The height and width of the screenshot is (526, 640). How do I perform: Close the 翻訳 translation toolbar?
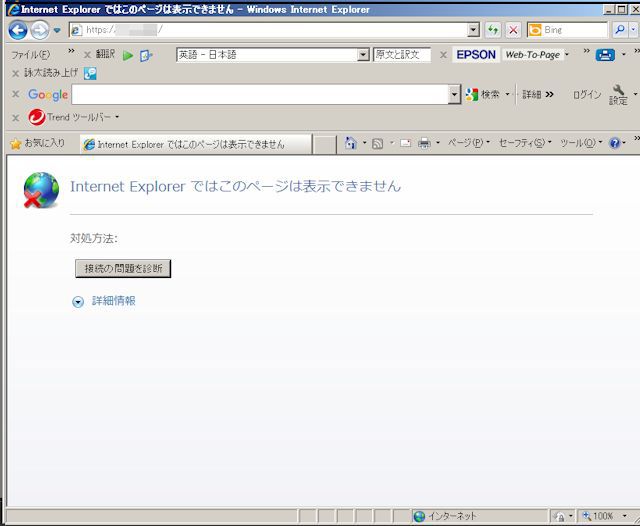click(x=87, y=55)
